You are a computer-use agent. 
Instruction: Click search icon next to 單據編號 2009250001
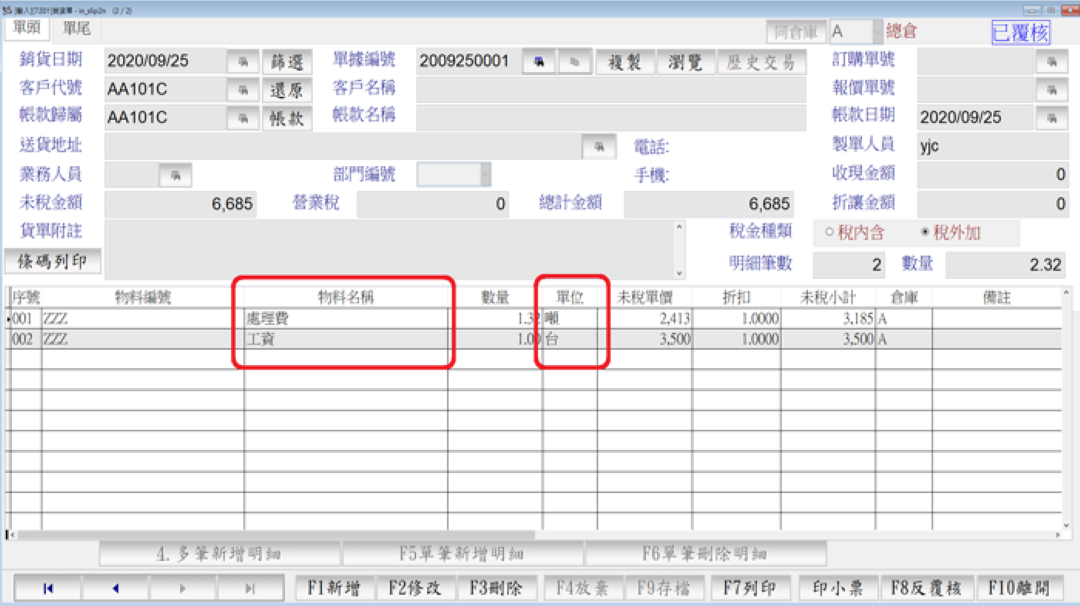[x=539, y=62]
